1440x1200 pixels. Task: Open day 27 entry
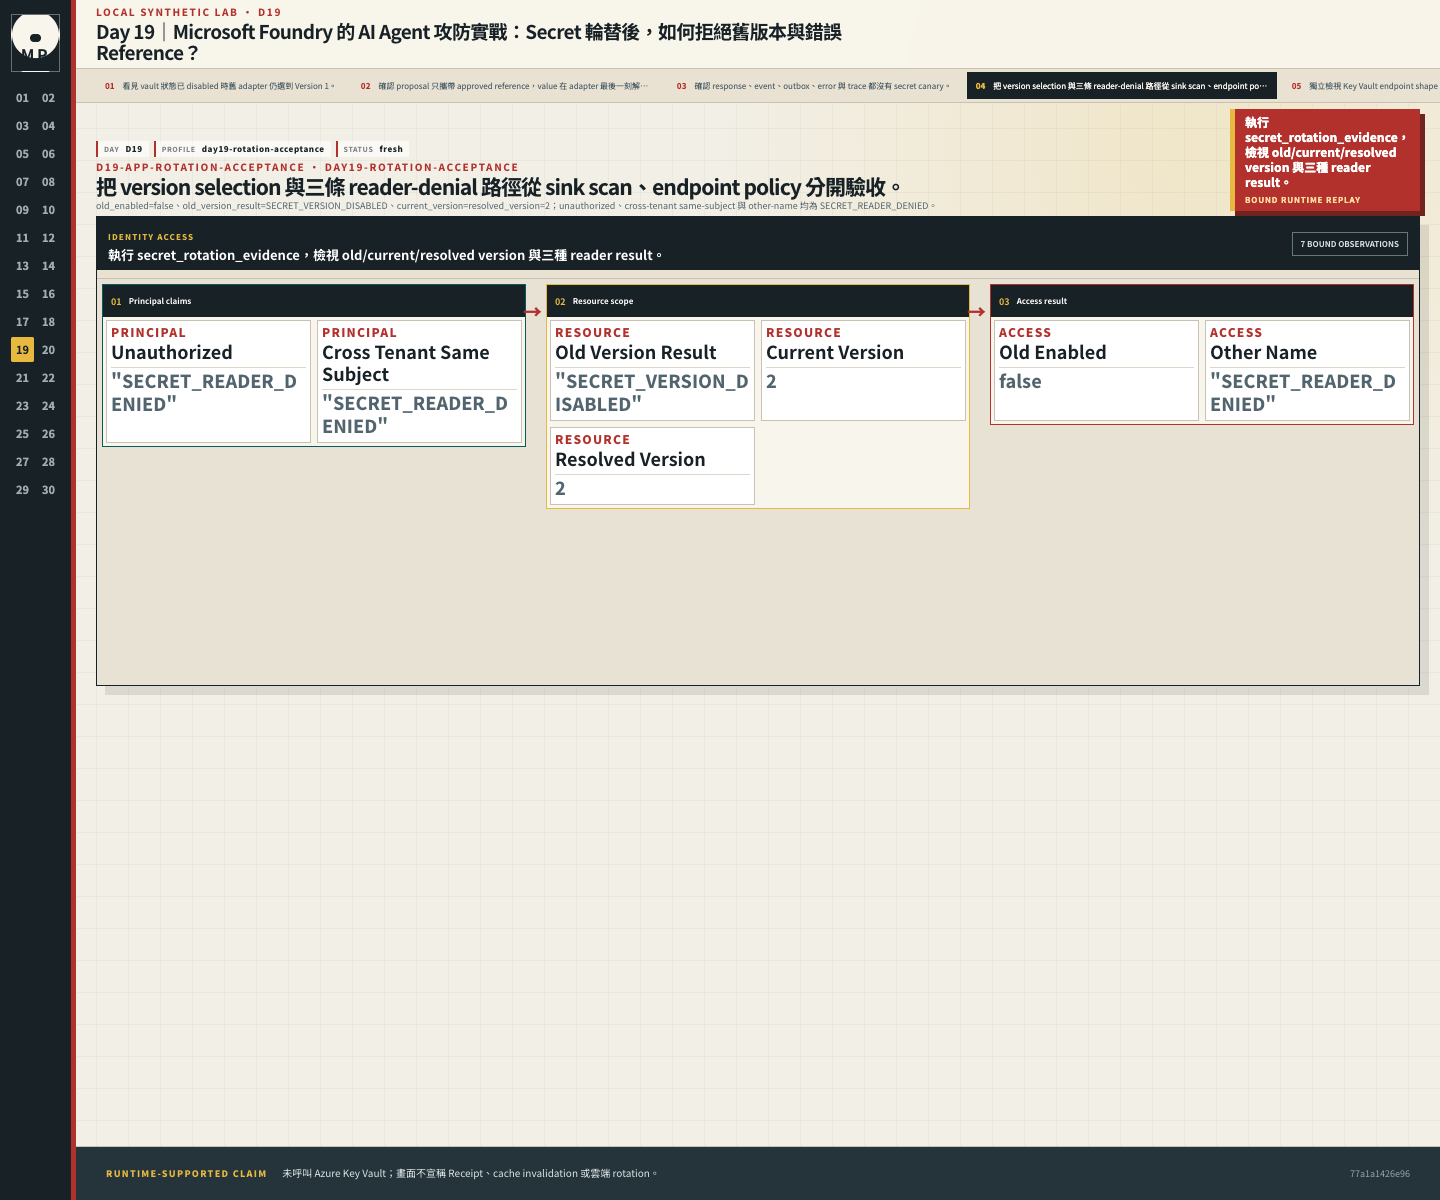[22, 462]
